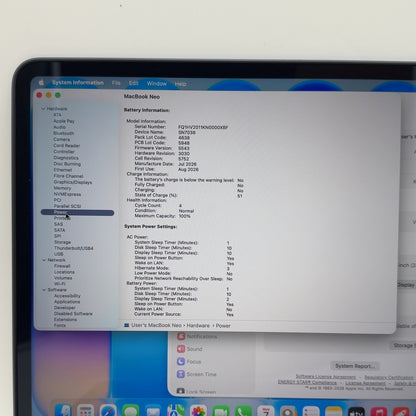Screen dimensions: 416x416
Task: Click the System Report button
Action: [354, 366]
